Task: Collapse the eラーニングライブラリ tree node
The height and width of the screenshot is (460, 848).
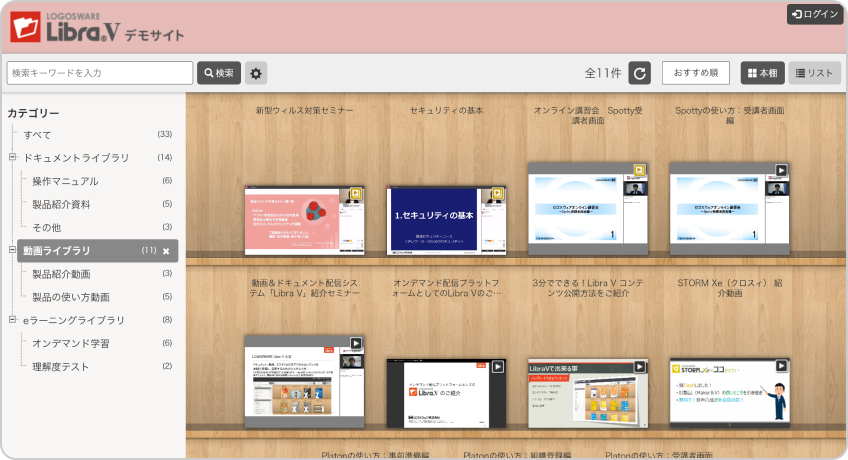Action: coord(12,319)
